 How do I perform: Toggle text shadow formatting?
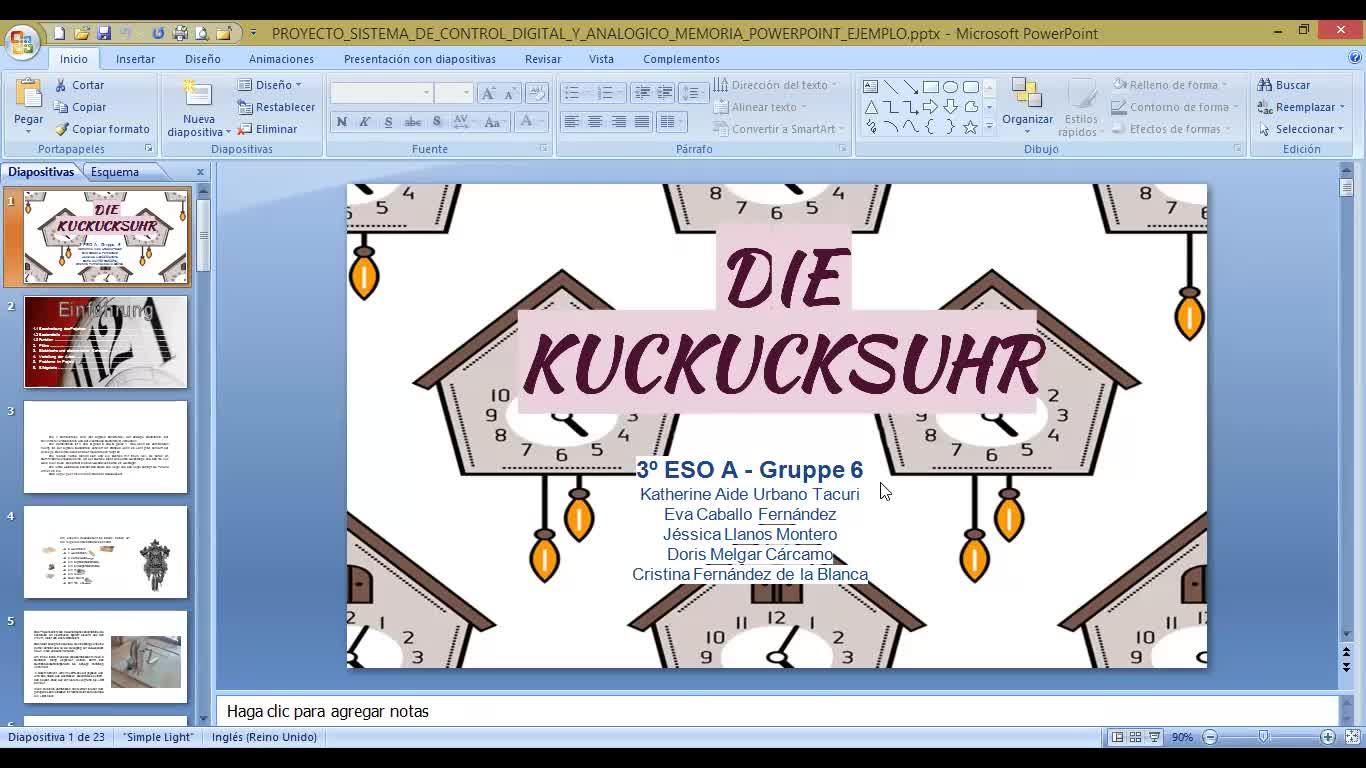point(437,122)
